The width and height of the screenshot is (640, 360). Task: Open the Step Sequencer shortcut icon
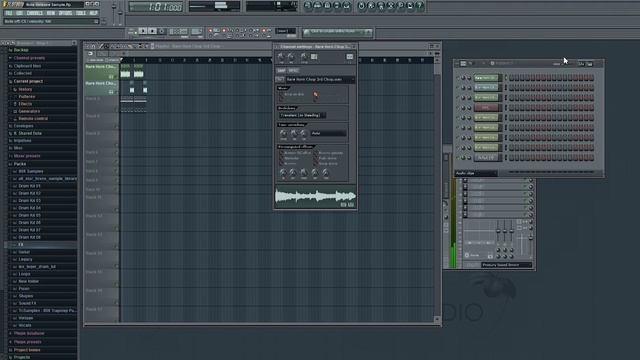318,6
